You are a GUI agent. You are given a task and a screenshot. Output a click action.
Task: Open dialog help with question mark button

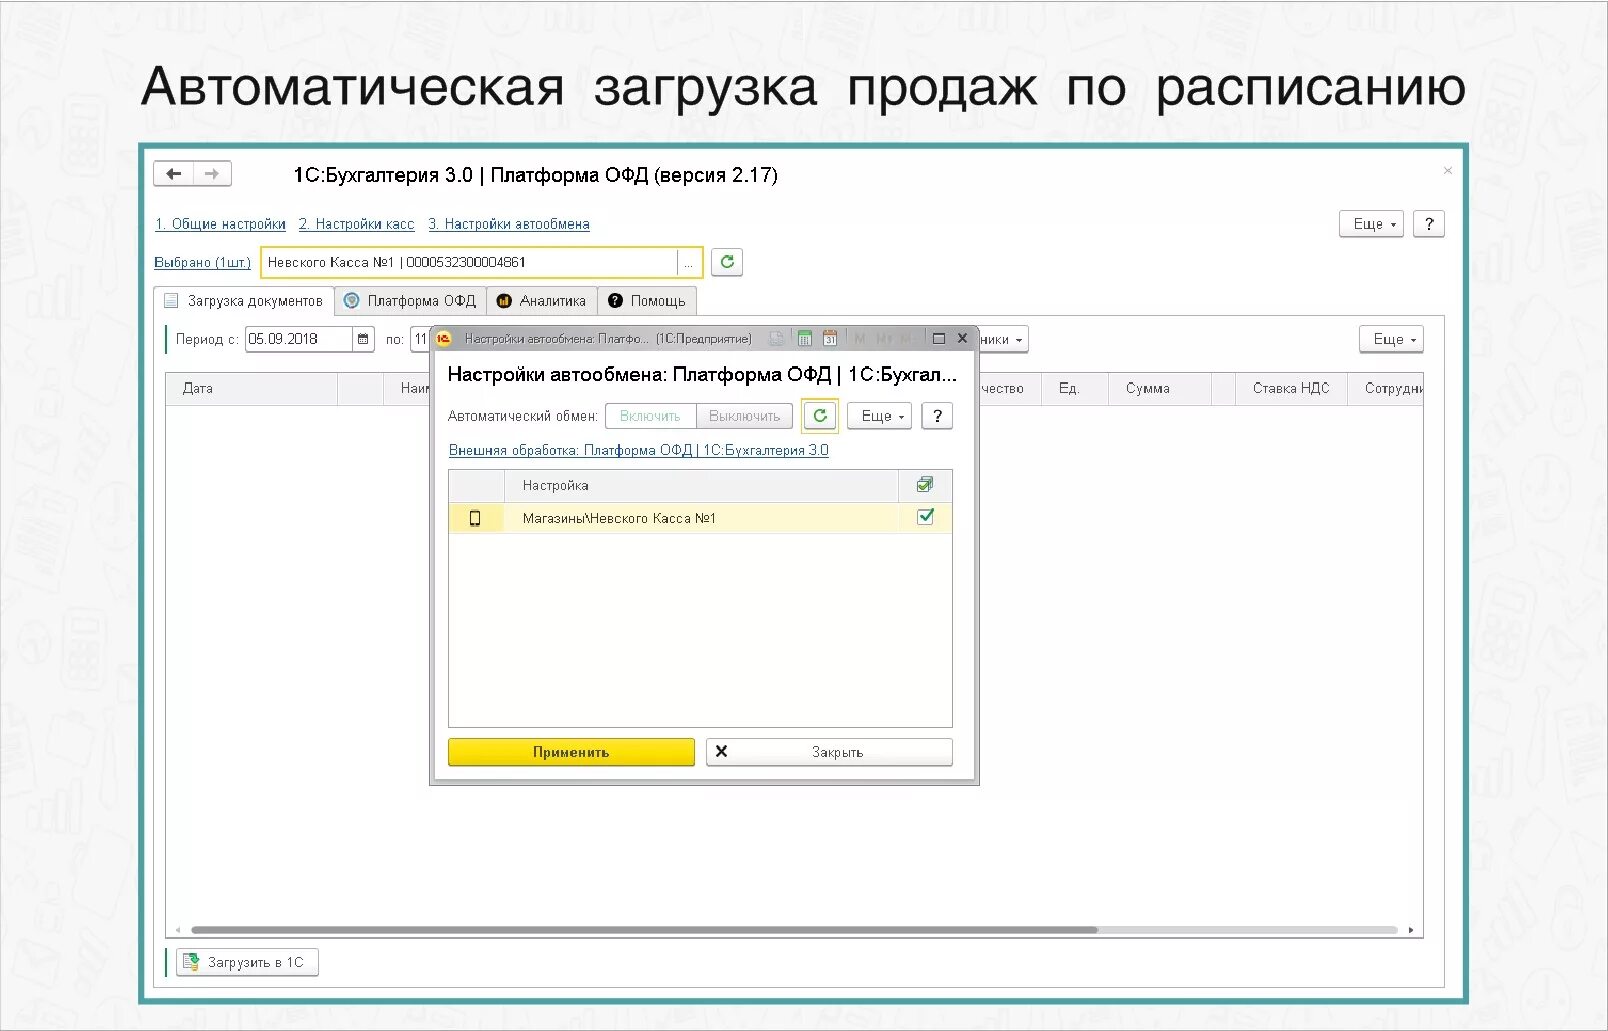[x=937, y=416]
